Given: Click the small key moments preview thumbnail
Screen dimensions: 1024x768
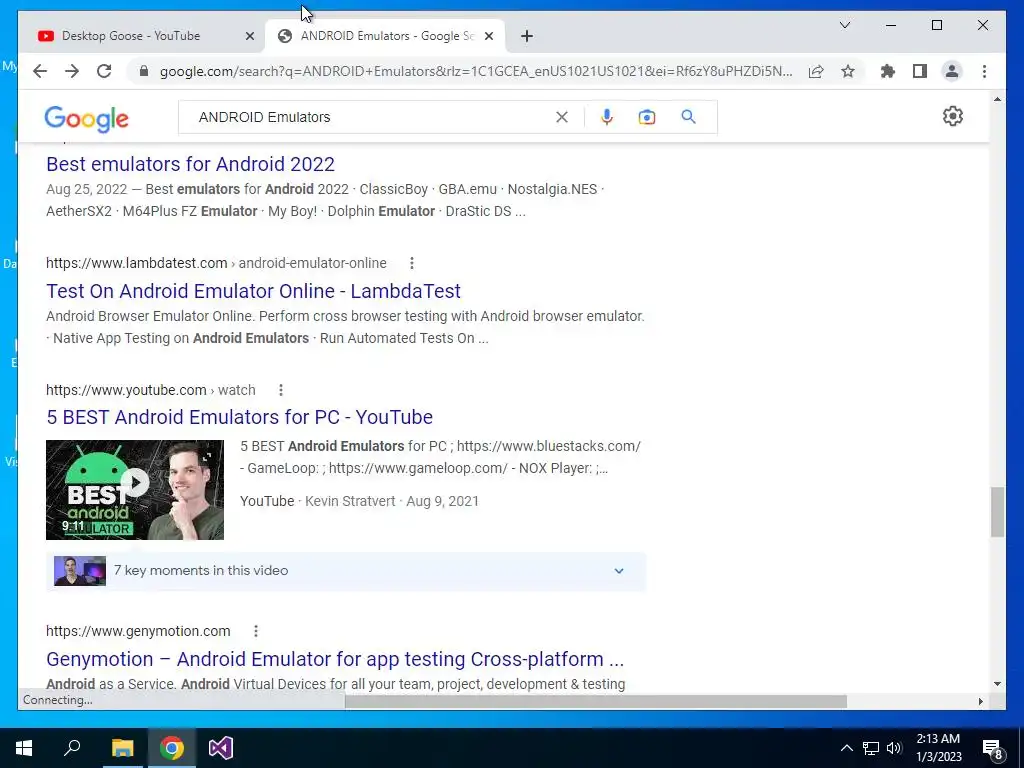Looking at the screenshot, I should (80, 571).
